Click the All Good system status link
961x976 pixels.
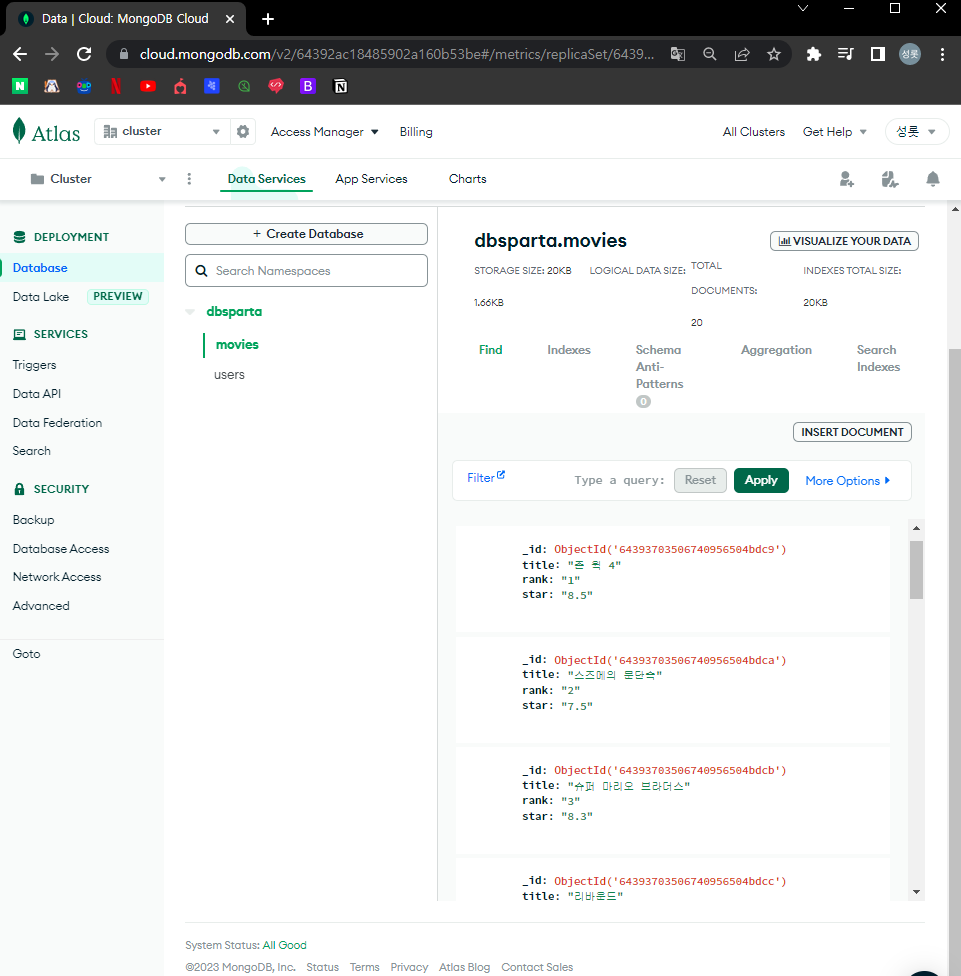[284, 946]
